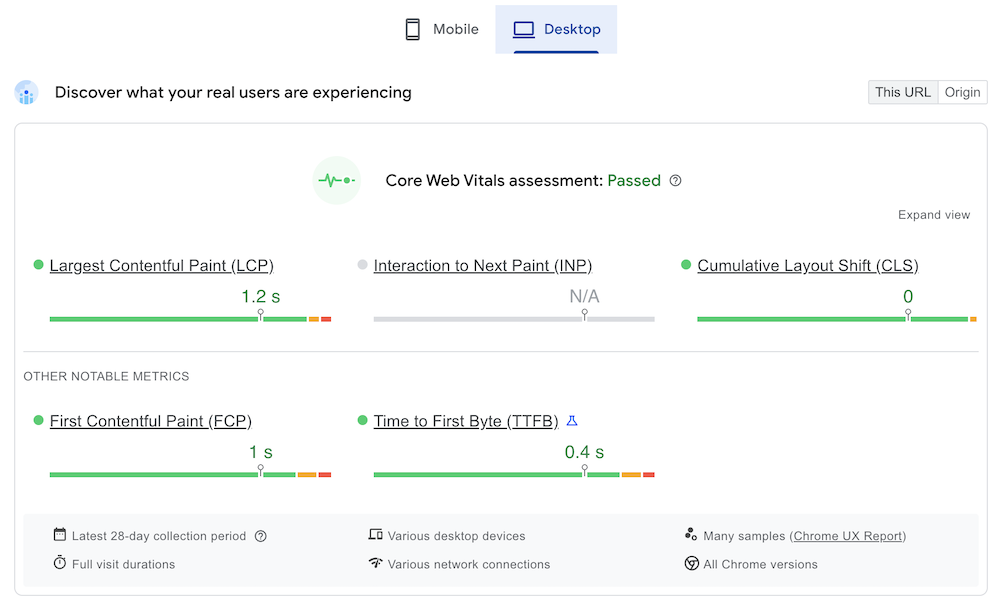Click the many samples icon
This screenshot has height=606, width=1000.
(x=690, y=536)
